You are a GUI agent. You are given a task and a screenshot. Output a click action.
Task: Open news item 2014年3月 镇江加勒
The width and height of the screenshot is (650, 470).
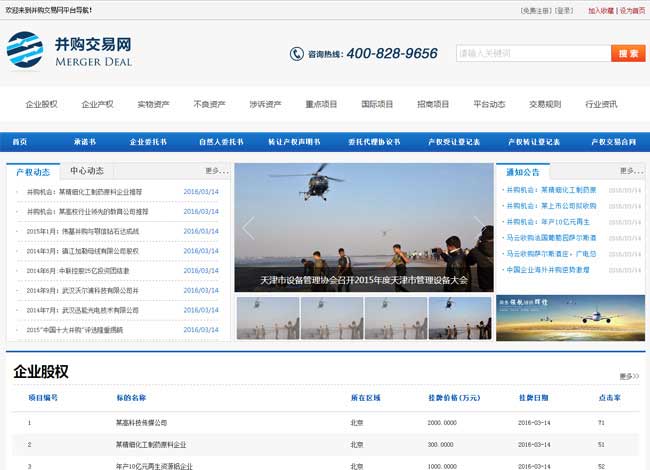(82, 251)
